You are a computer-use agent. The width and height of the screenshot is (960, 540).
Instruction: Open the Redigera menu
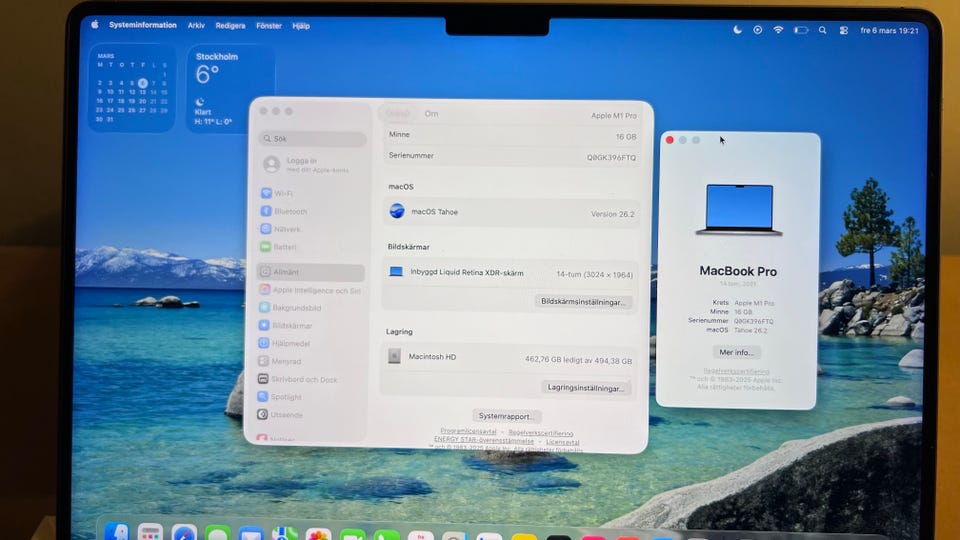pos(230,26)
